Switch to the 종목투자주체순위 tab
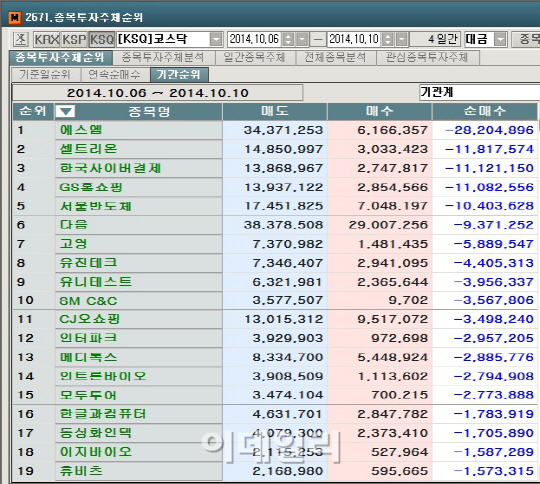 (x=60, y=58)
